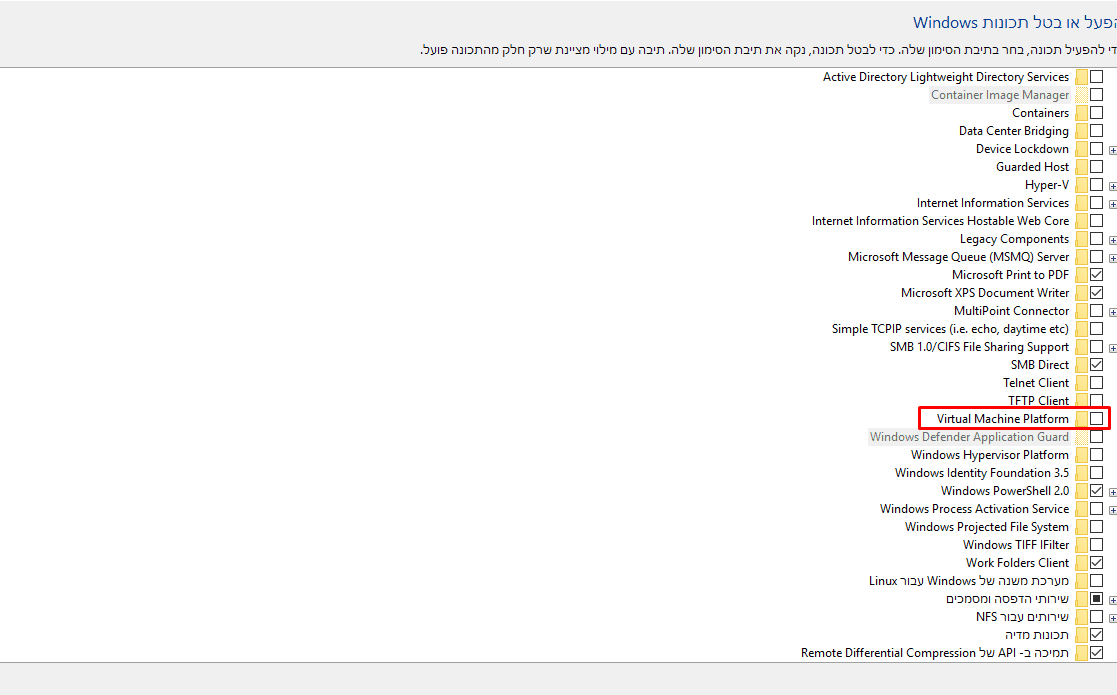Expand Windows PowerShell 2.0 subfeatures
Viewport: 1117px width, 695px height.
pos(1112,492)
